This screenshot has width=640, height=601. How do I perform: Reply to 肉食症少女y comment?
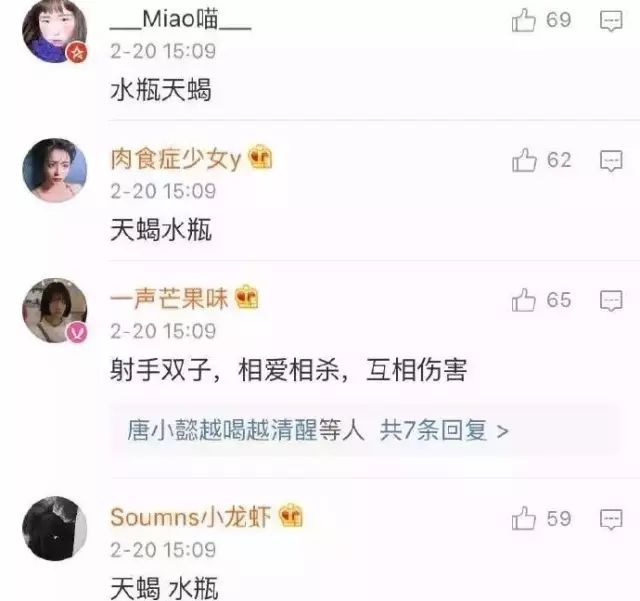click(611, 161)
